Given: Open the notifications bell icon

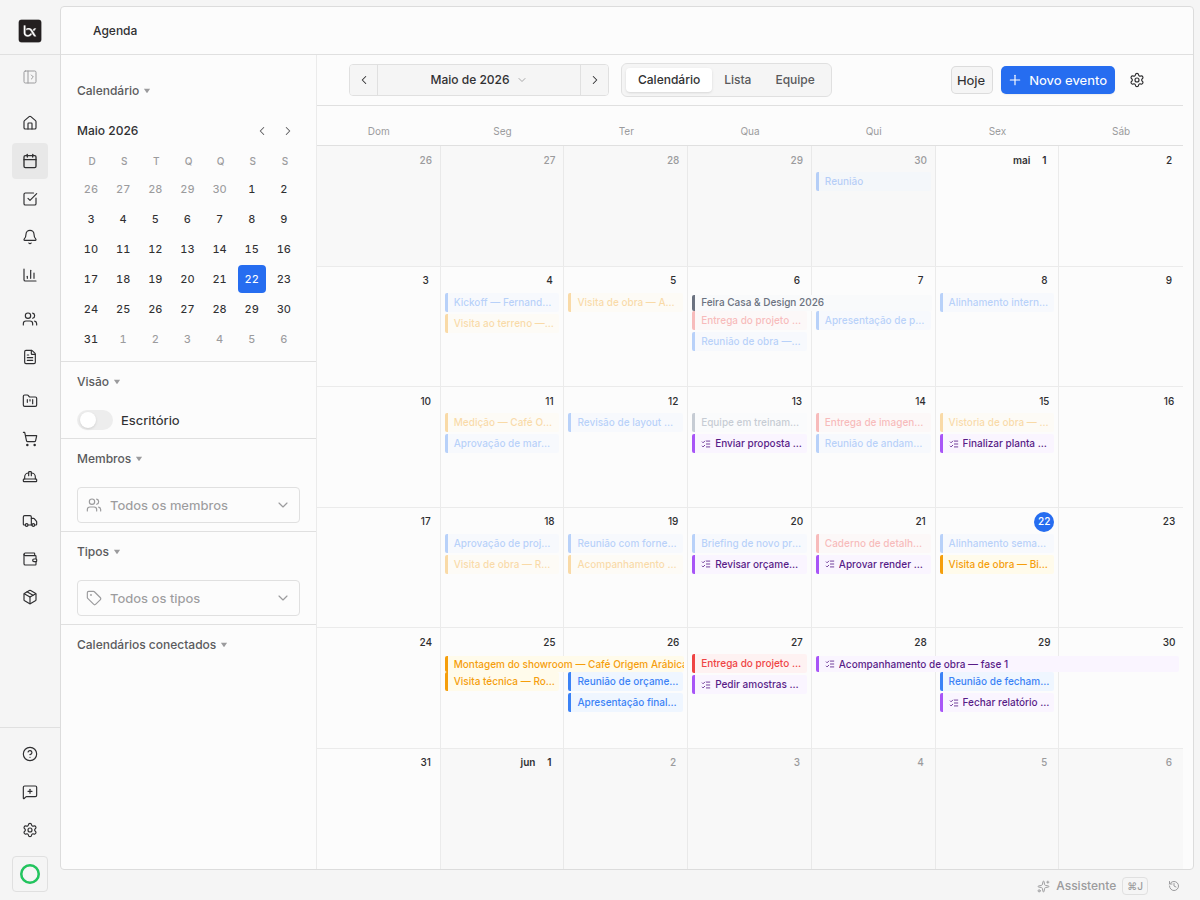Looking at the screenshot, I should [x=30, y=237].
